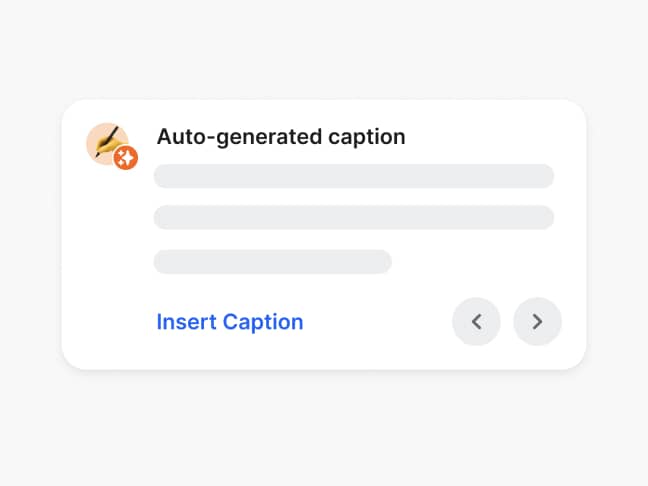
Task: Click the circular back navigation button
Action: tap(476, 321)
